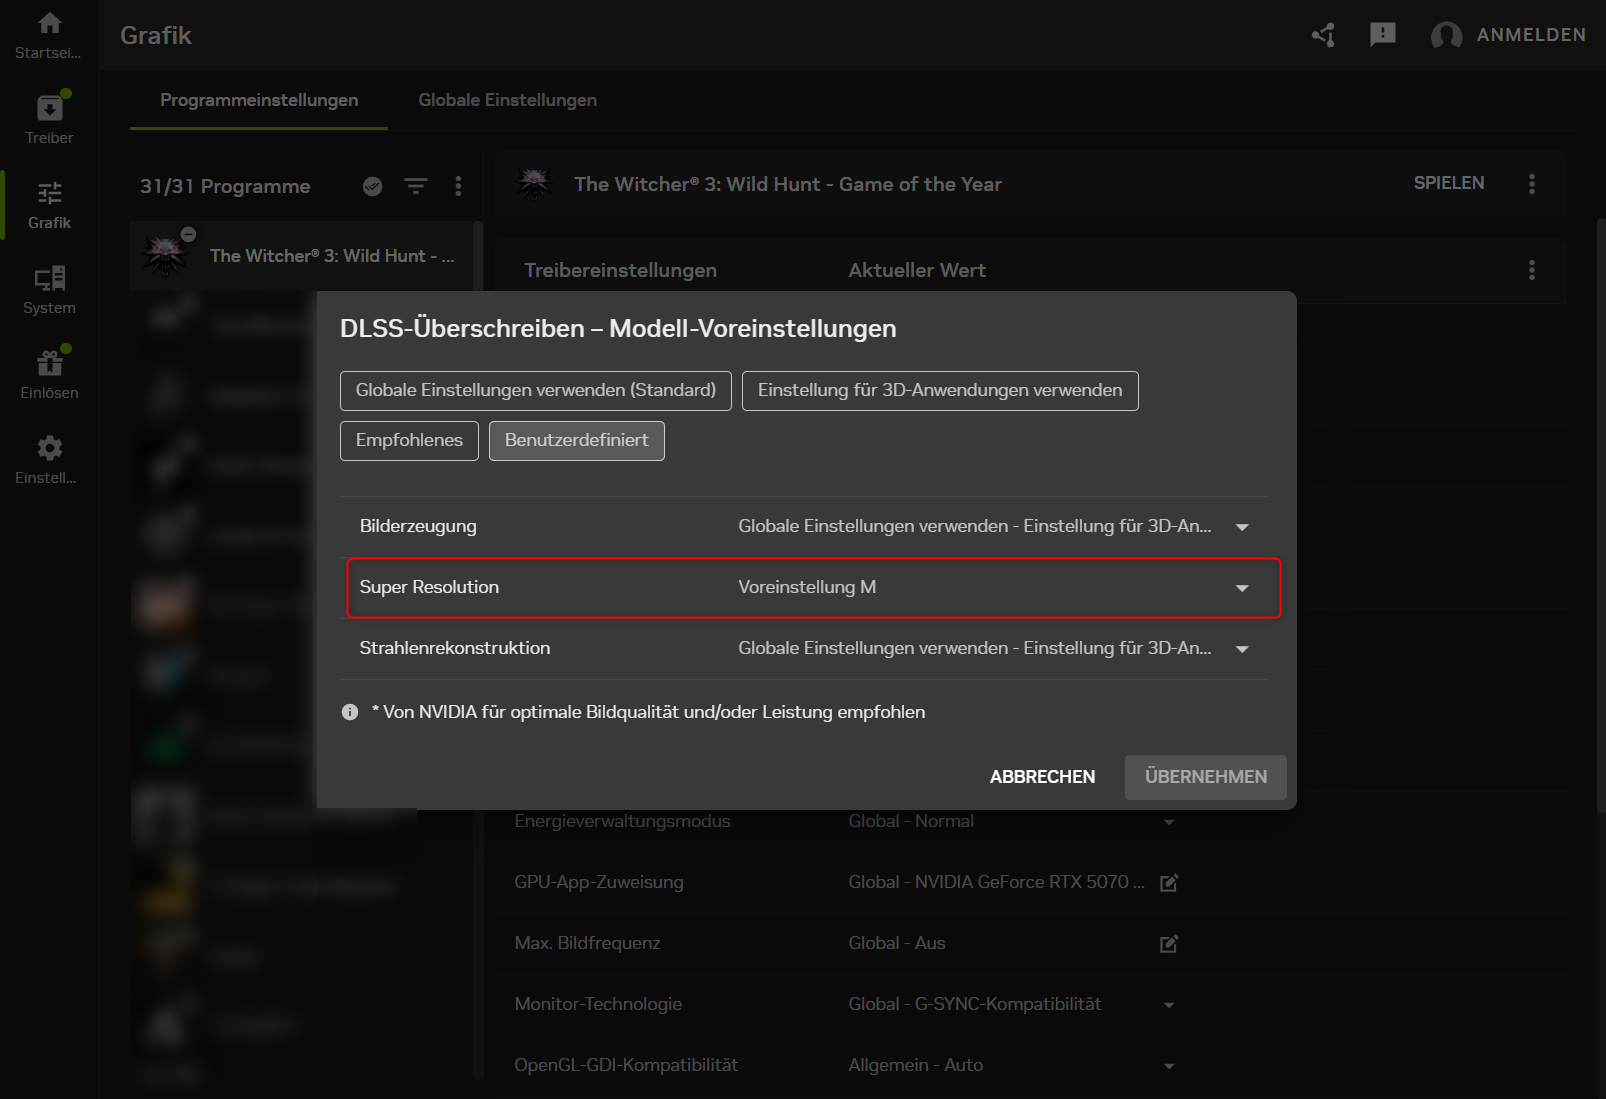The image size is (1606, 1099).
Task: Click the info icon beside NVIDIA recommendation note
Action: 350,712
